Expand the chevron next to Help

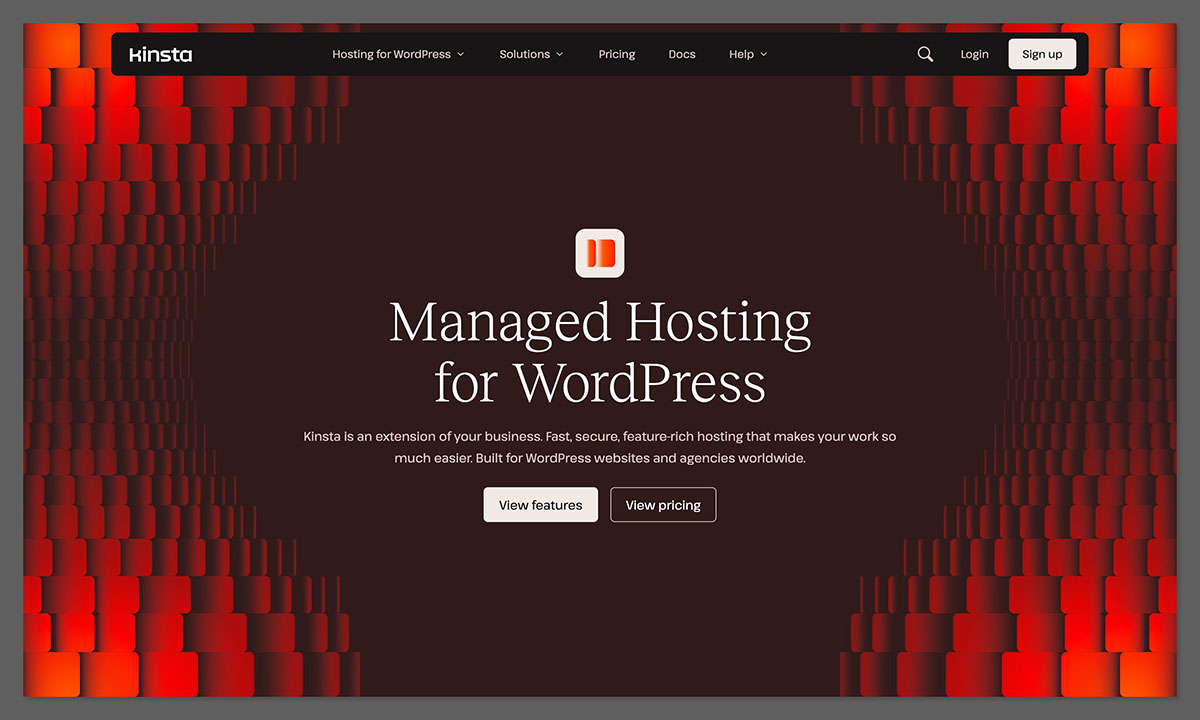(x=764, y=55)
